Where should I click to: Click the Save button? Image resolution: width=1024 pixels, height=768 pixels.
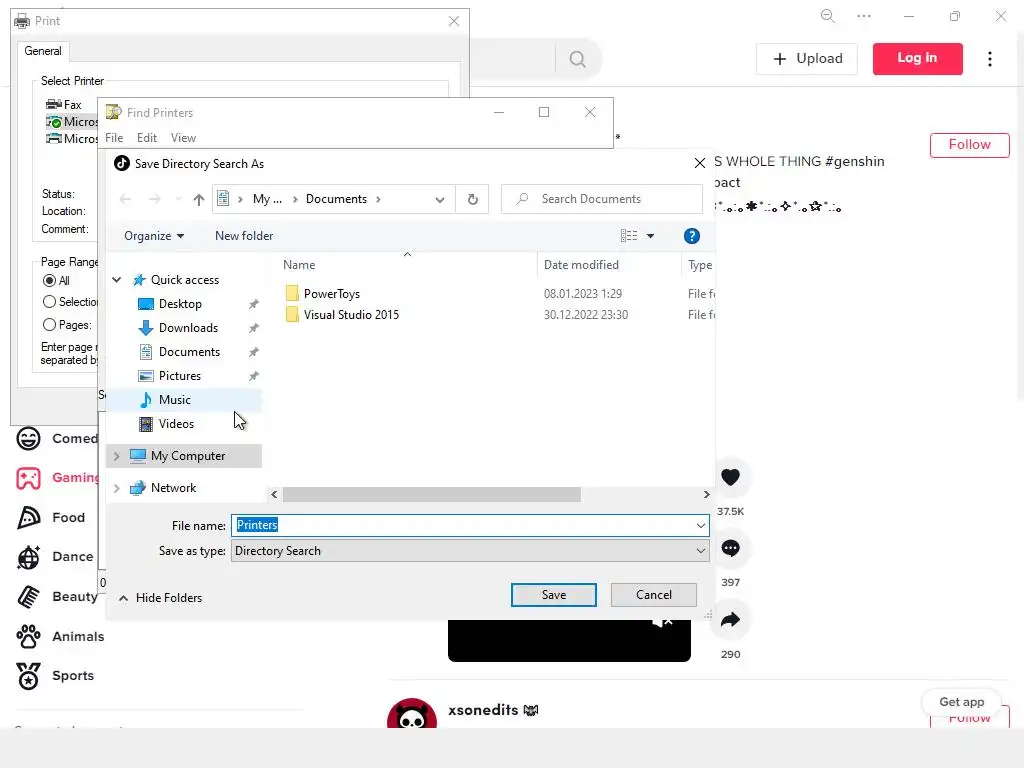[x=553, y=595]
